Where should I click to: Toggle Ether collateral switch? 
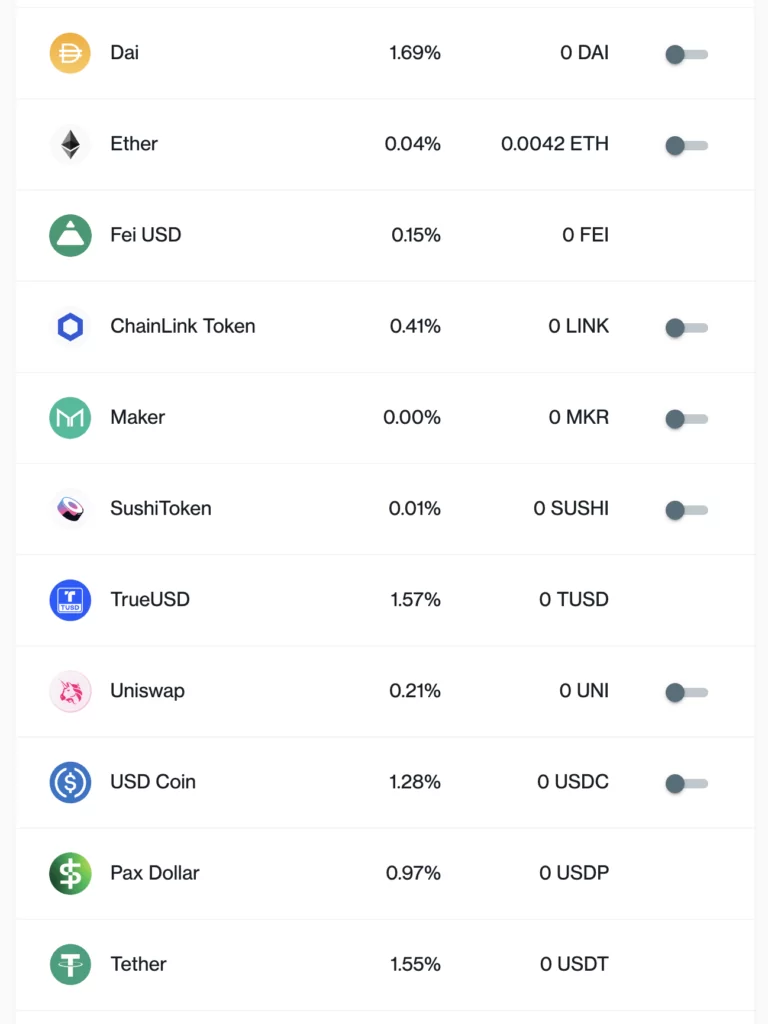tap(686, 145)
